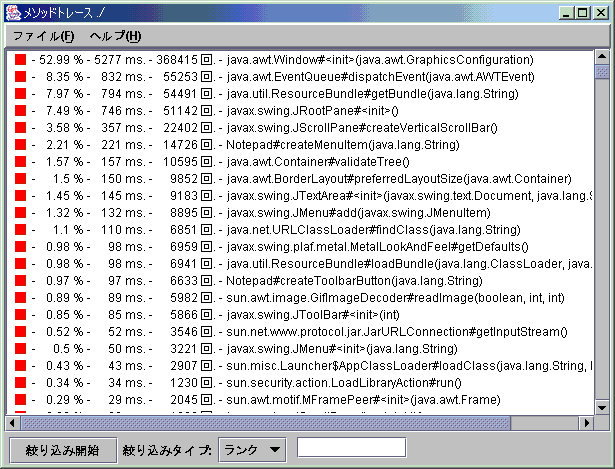Image resolution: width=615 pixels, height=469 pixels.
Task: Click the 150 ms. time value
Action: (x=123, y=178)
